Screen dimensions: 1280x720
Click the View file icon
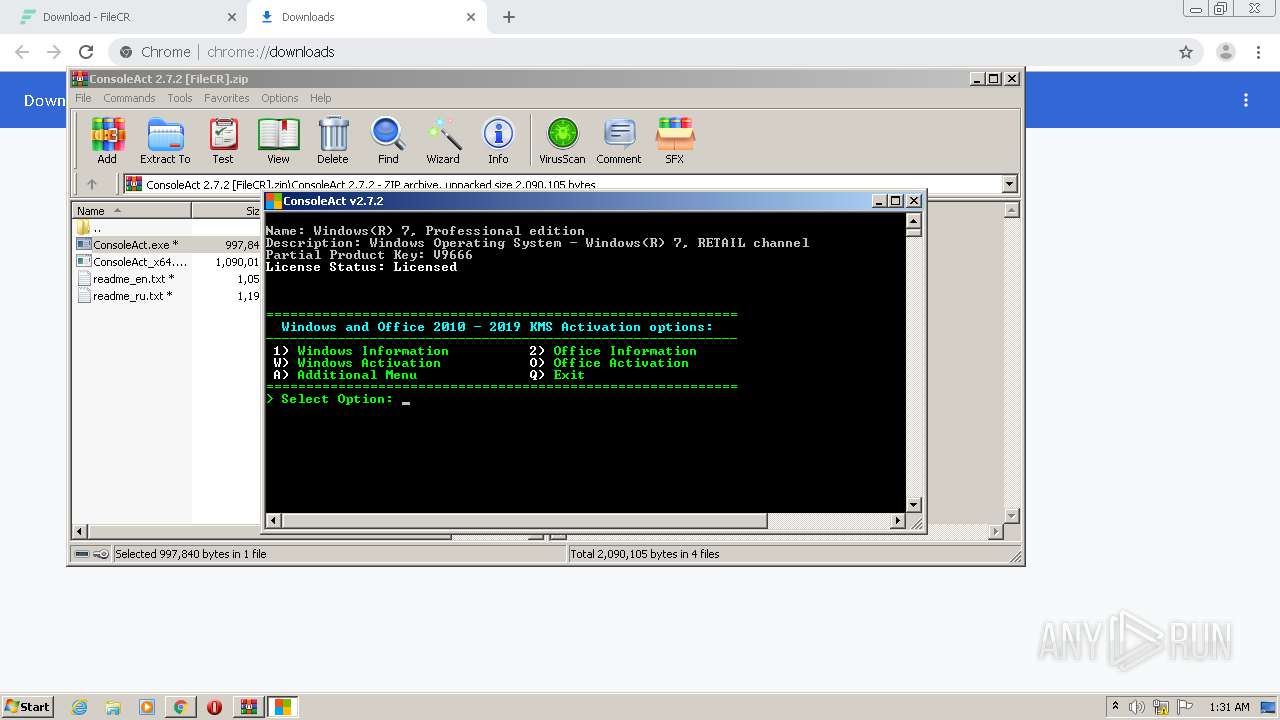[278, 140]
